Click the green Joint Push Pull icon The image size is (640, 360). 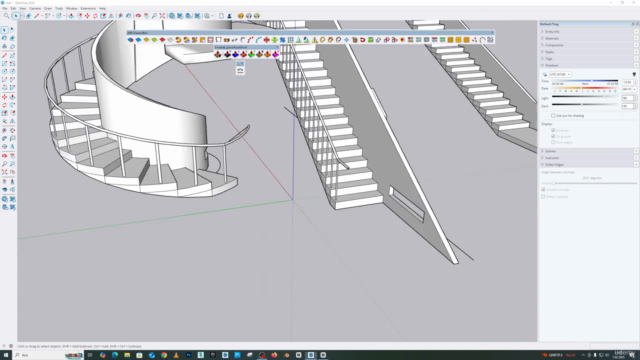click(251, 54)
